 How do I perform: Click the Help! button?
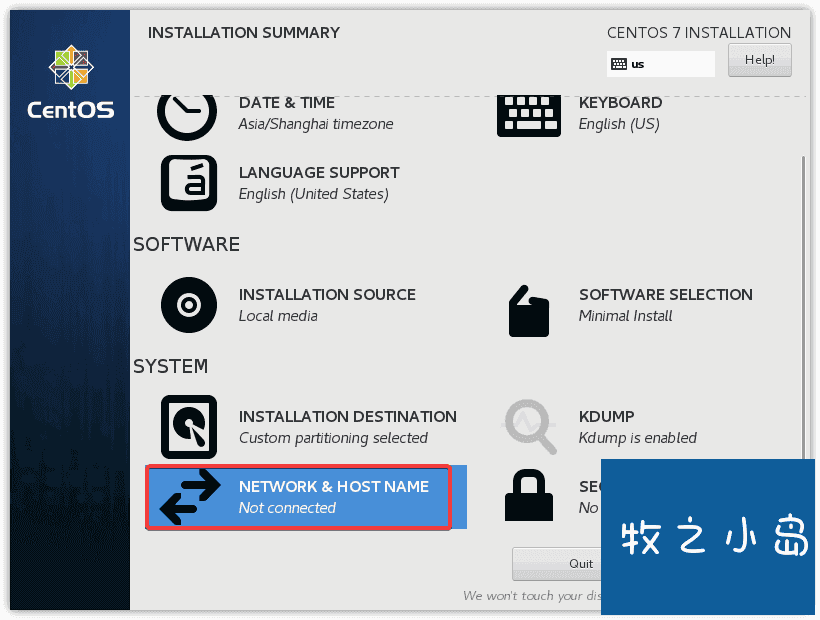[x=759, y=60]
